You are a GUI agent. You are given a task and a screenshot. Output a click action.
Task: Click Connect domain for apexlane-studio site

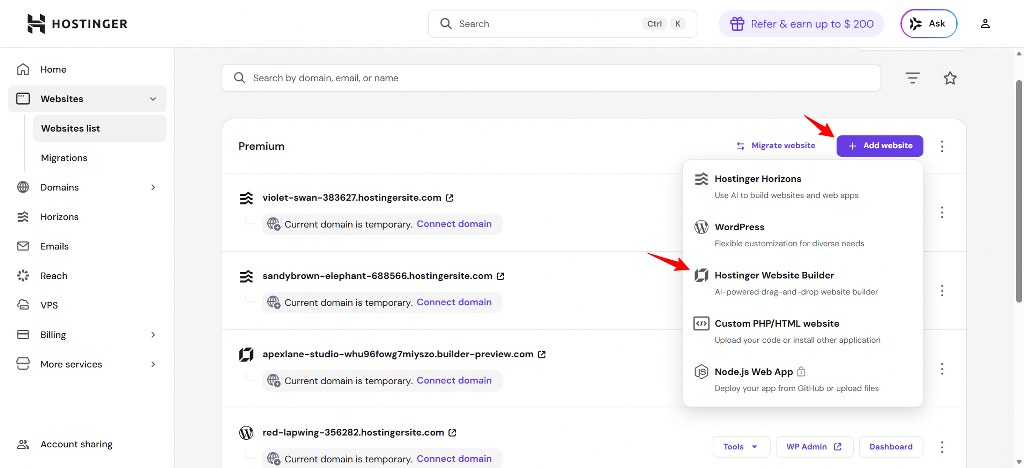click(x=454, y=381)
